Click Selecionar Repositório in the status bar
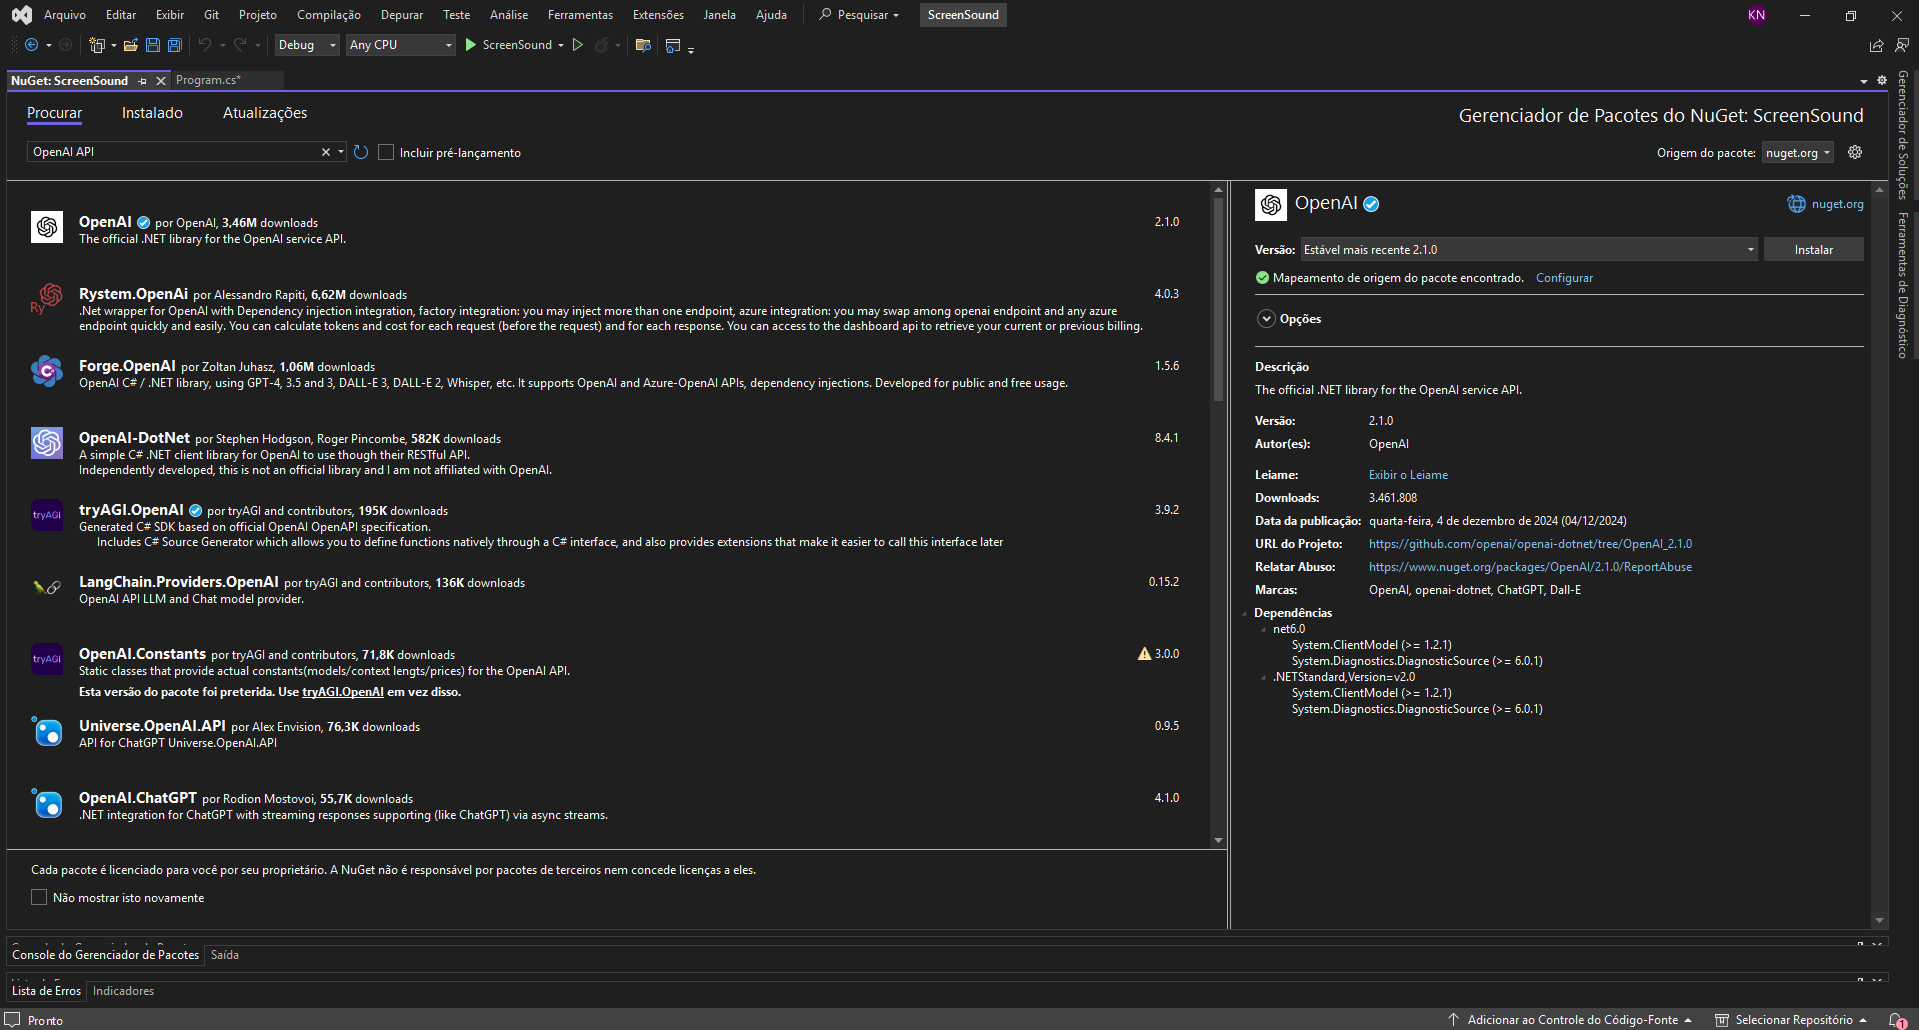Image resolution: width=1919 pixels, height=1030 pixels. pyautogui.click(x=1791, y=1020)
